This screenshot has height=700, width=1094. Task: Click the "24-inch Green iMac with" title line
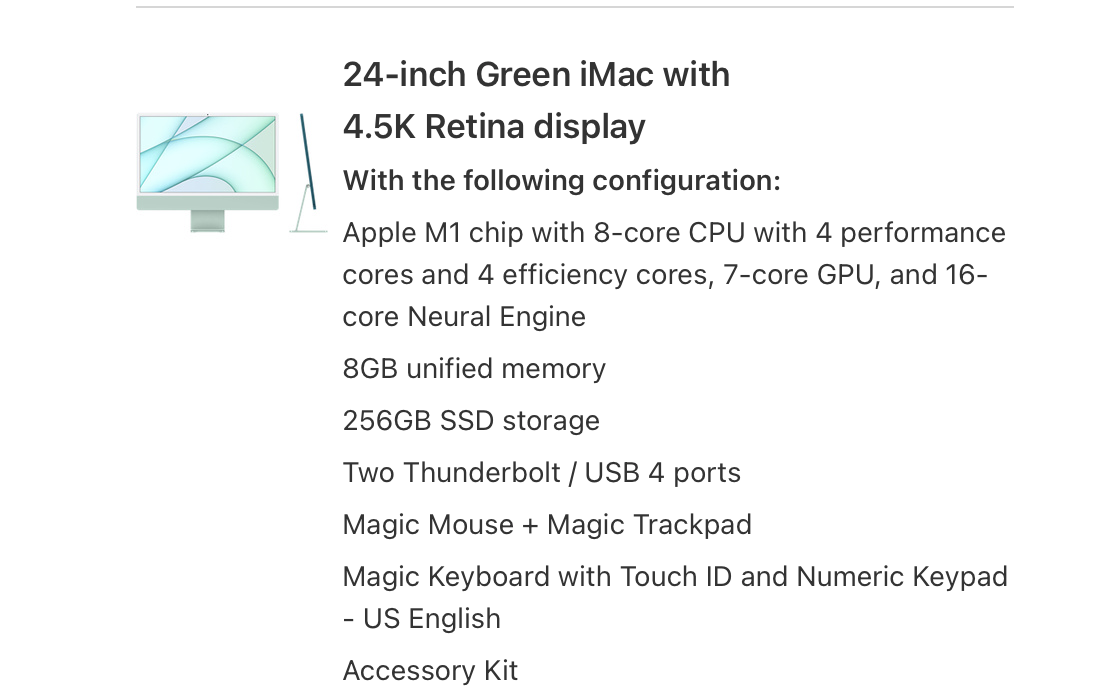[x=536, y=75]
